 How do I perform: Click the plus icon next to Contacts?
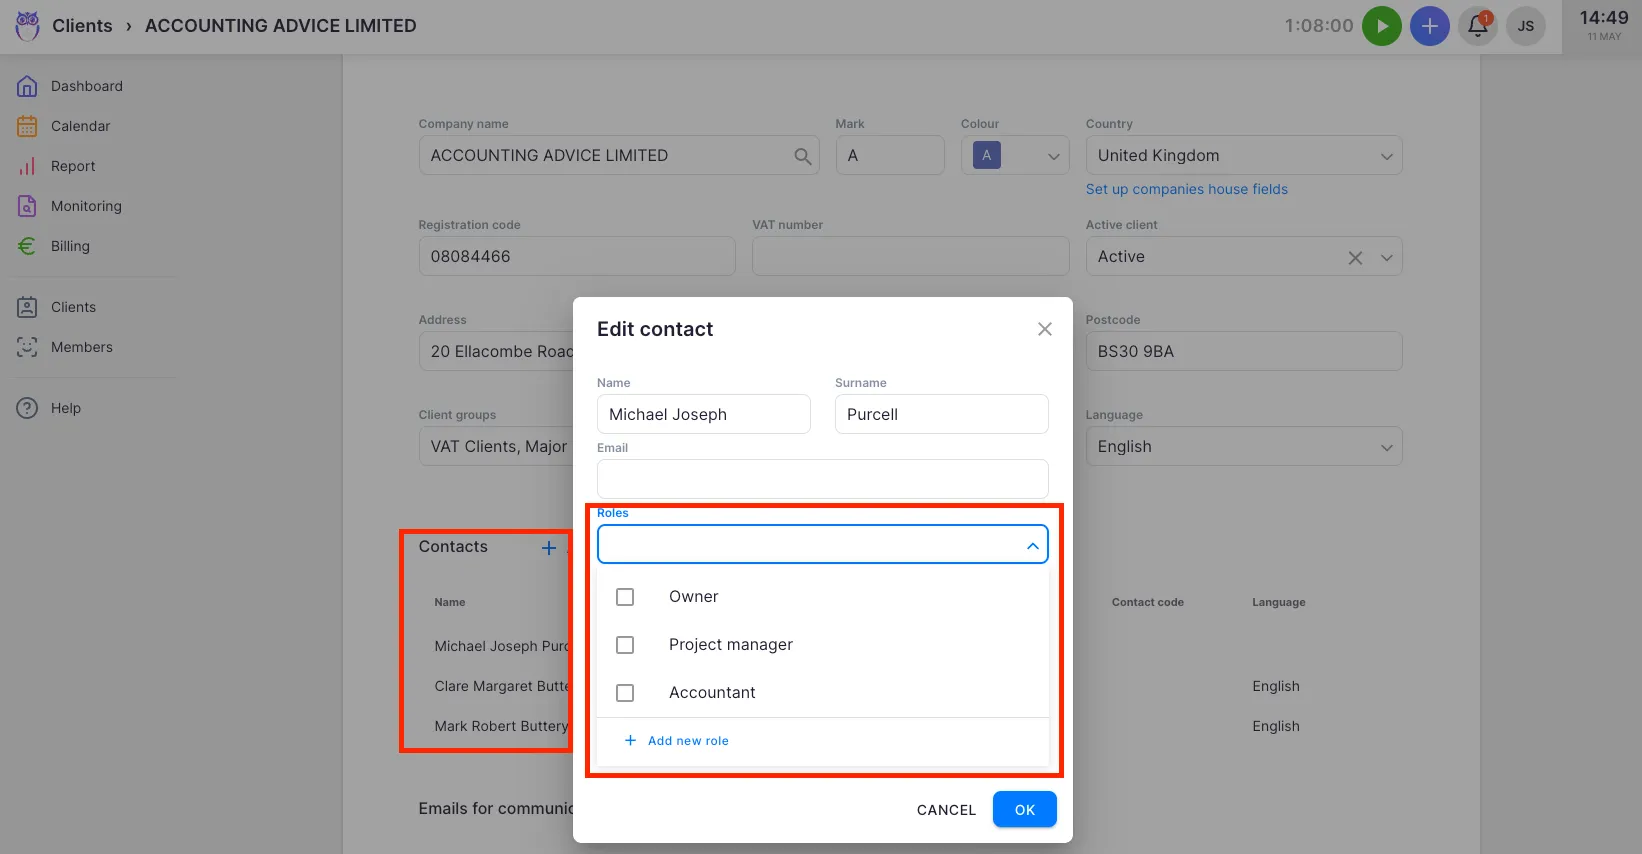pyautogui.click(x=548, y=548)
